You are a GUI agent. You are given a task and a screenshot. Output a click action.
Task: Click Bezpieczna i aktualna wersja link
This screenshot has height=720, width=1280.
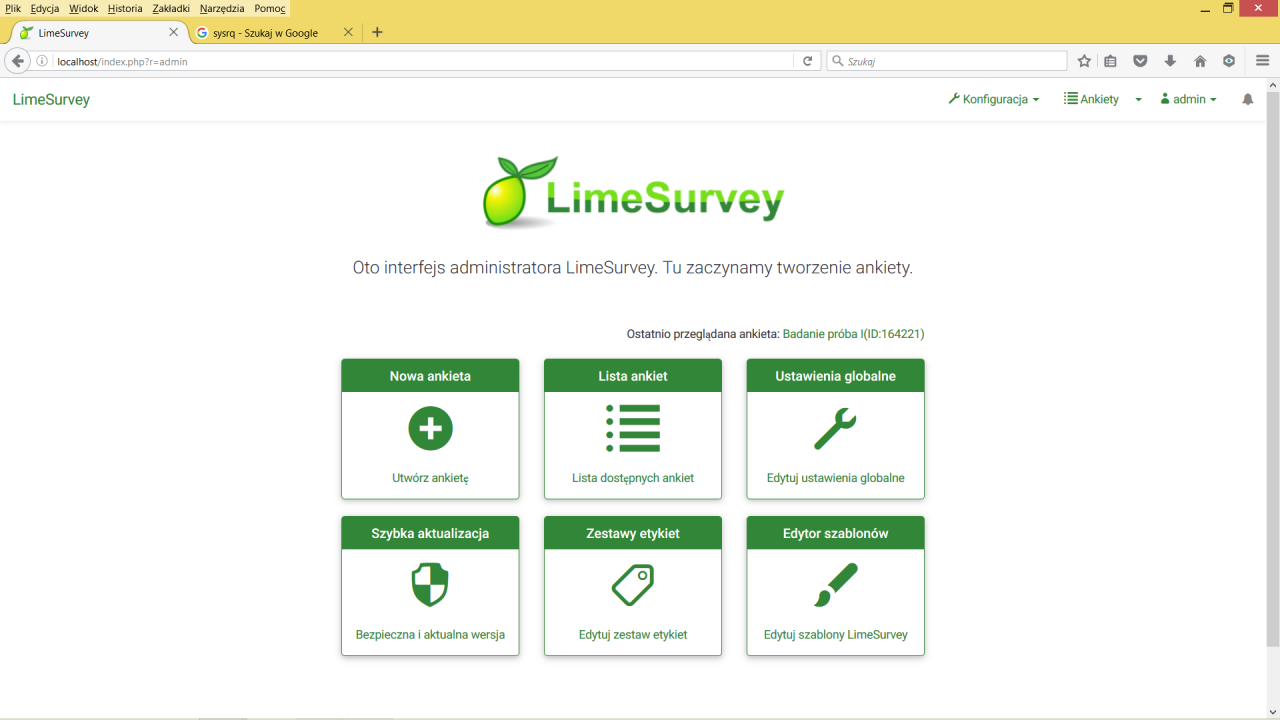[x=430, y=634]
